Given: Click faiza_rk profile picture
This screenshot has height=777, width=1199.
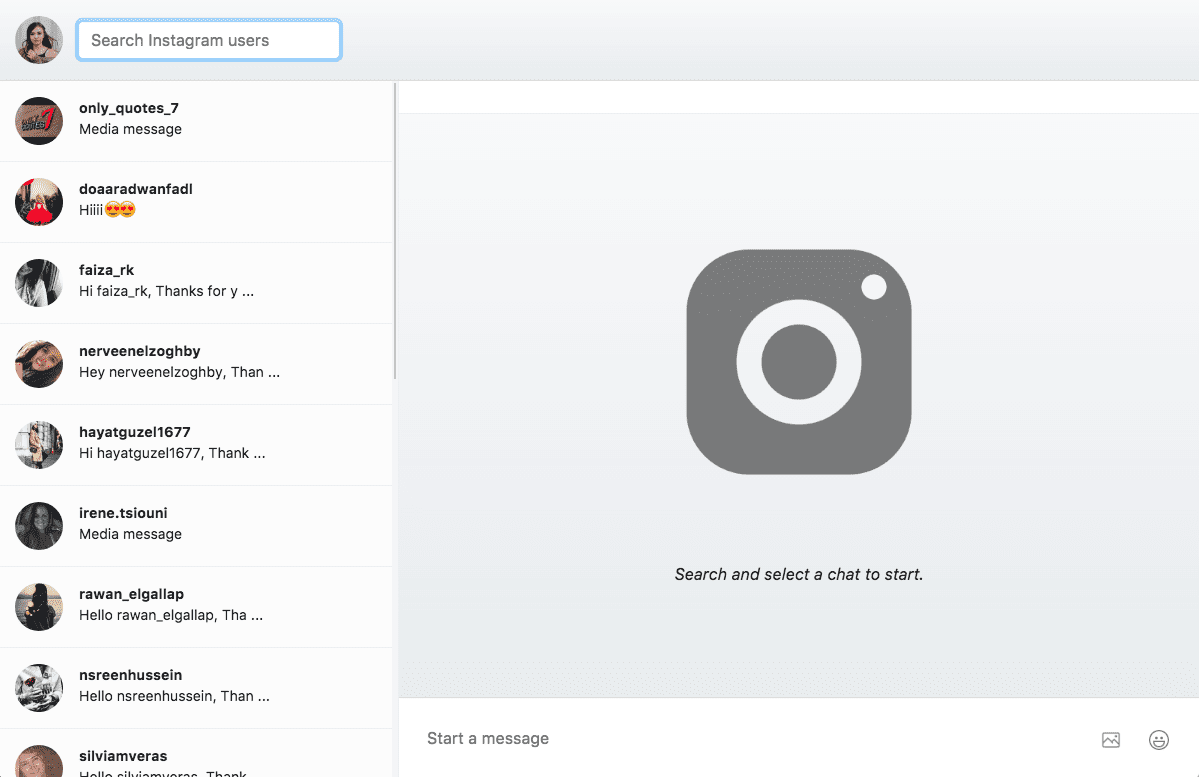Looking at the screenshot, I should (39, 283).
